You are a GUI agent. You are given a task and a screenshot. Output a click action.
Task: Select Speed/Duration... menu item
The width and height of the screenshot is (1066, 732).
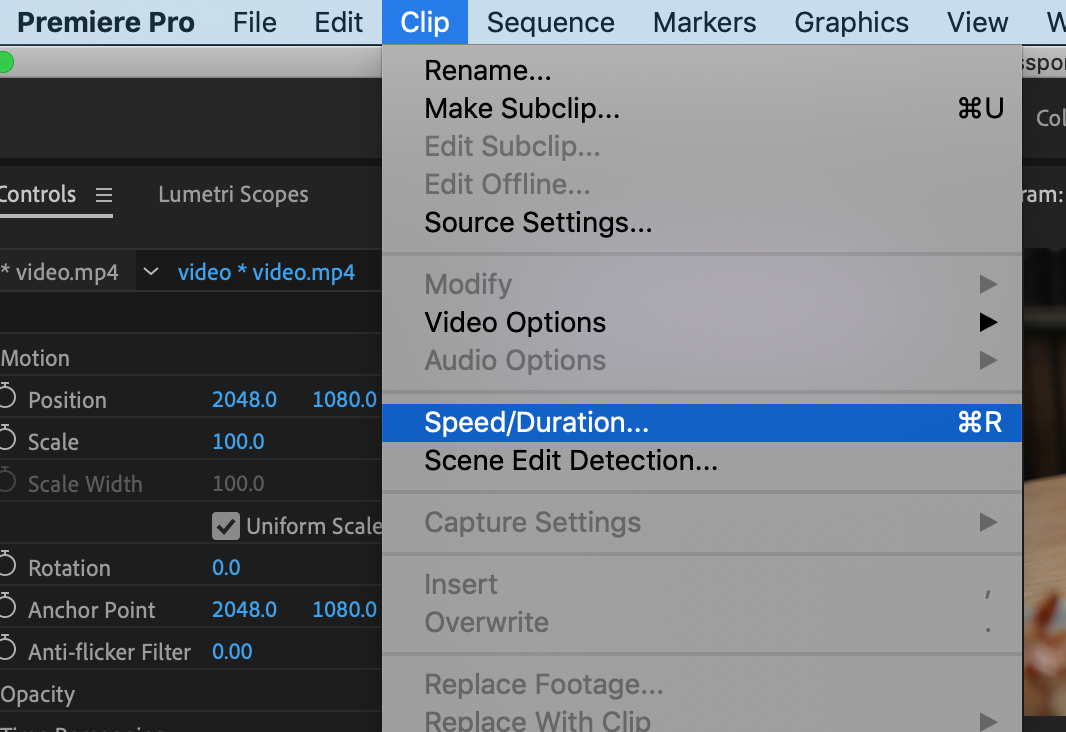tap(702, 423)
